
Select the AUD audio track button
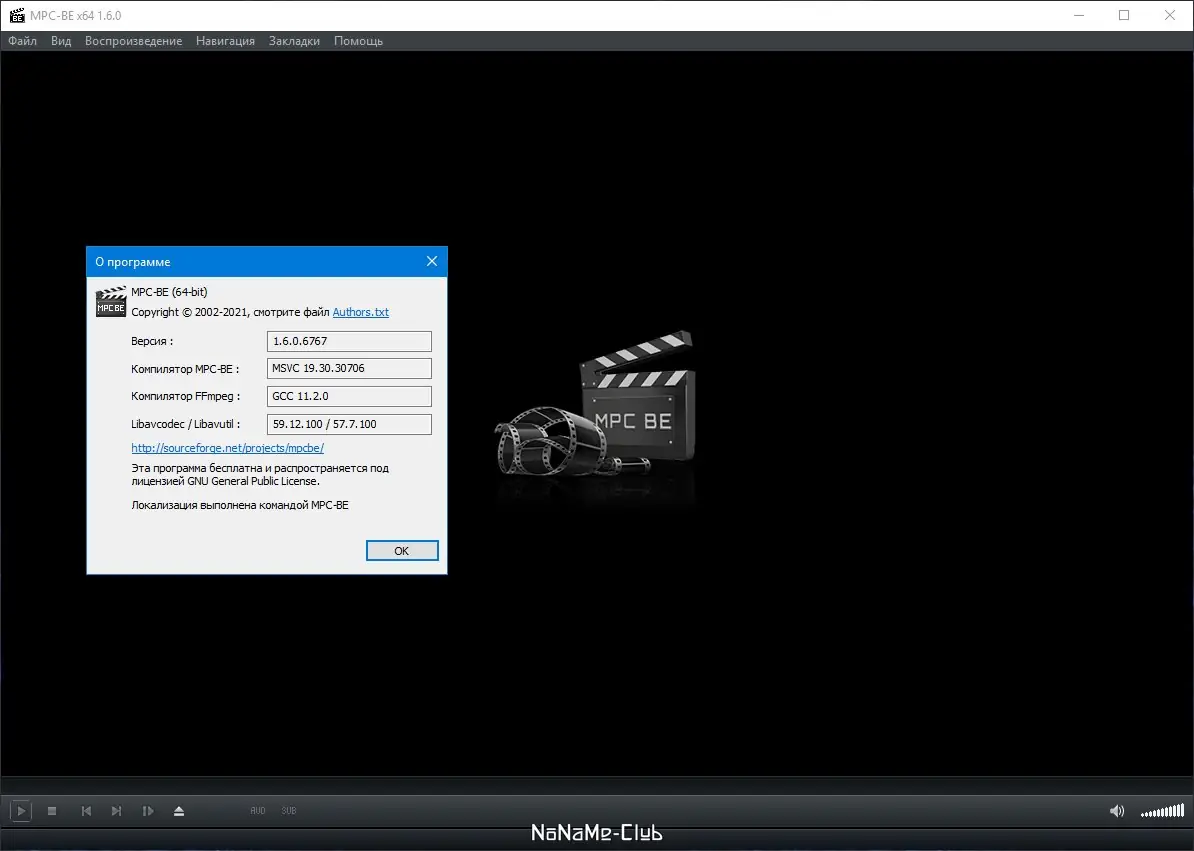[258, 811]
